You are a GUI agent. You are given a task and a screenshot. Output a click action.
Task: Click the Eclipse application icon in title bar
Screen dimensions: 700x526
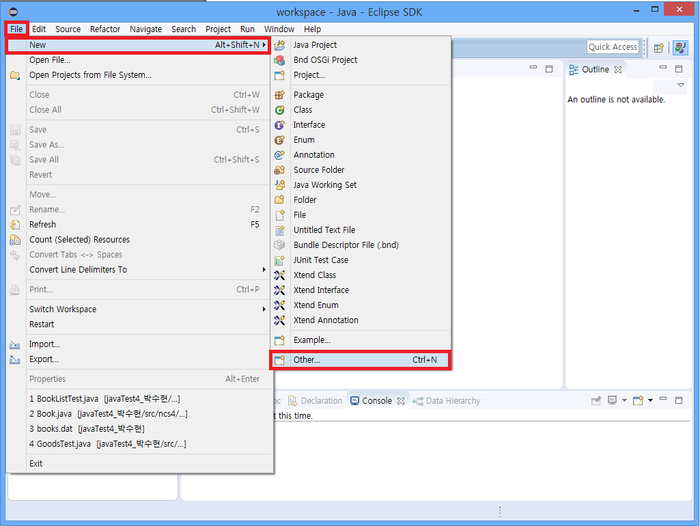[x=13, y=12]
